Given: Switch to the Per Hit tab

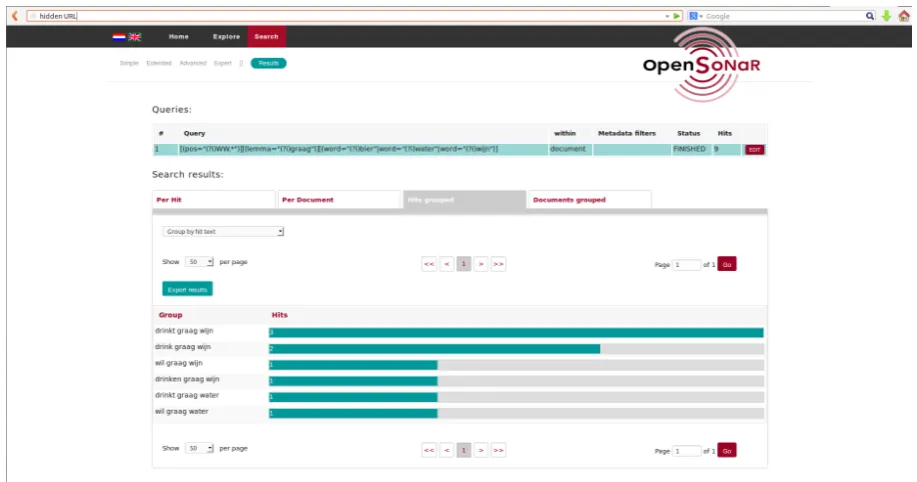Looking at the screenshot, I should pos(213,199).
